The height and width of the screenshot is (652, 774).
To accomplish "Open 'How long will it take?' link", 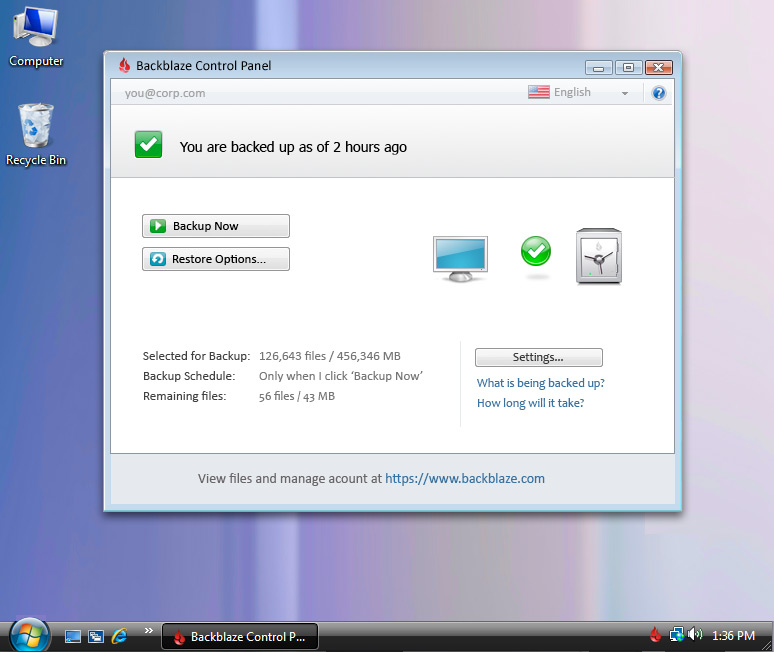I will 530,403.
